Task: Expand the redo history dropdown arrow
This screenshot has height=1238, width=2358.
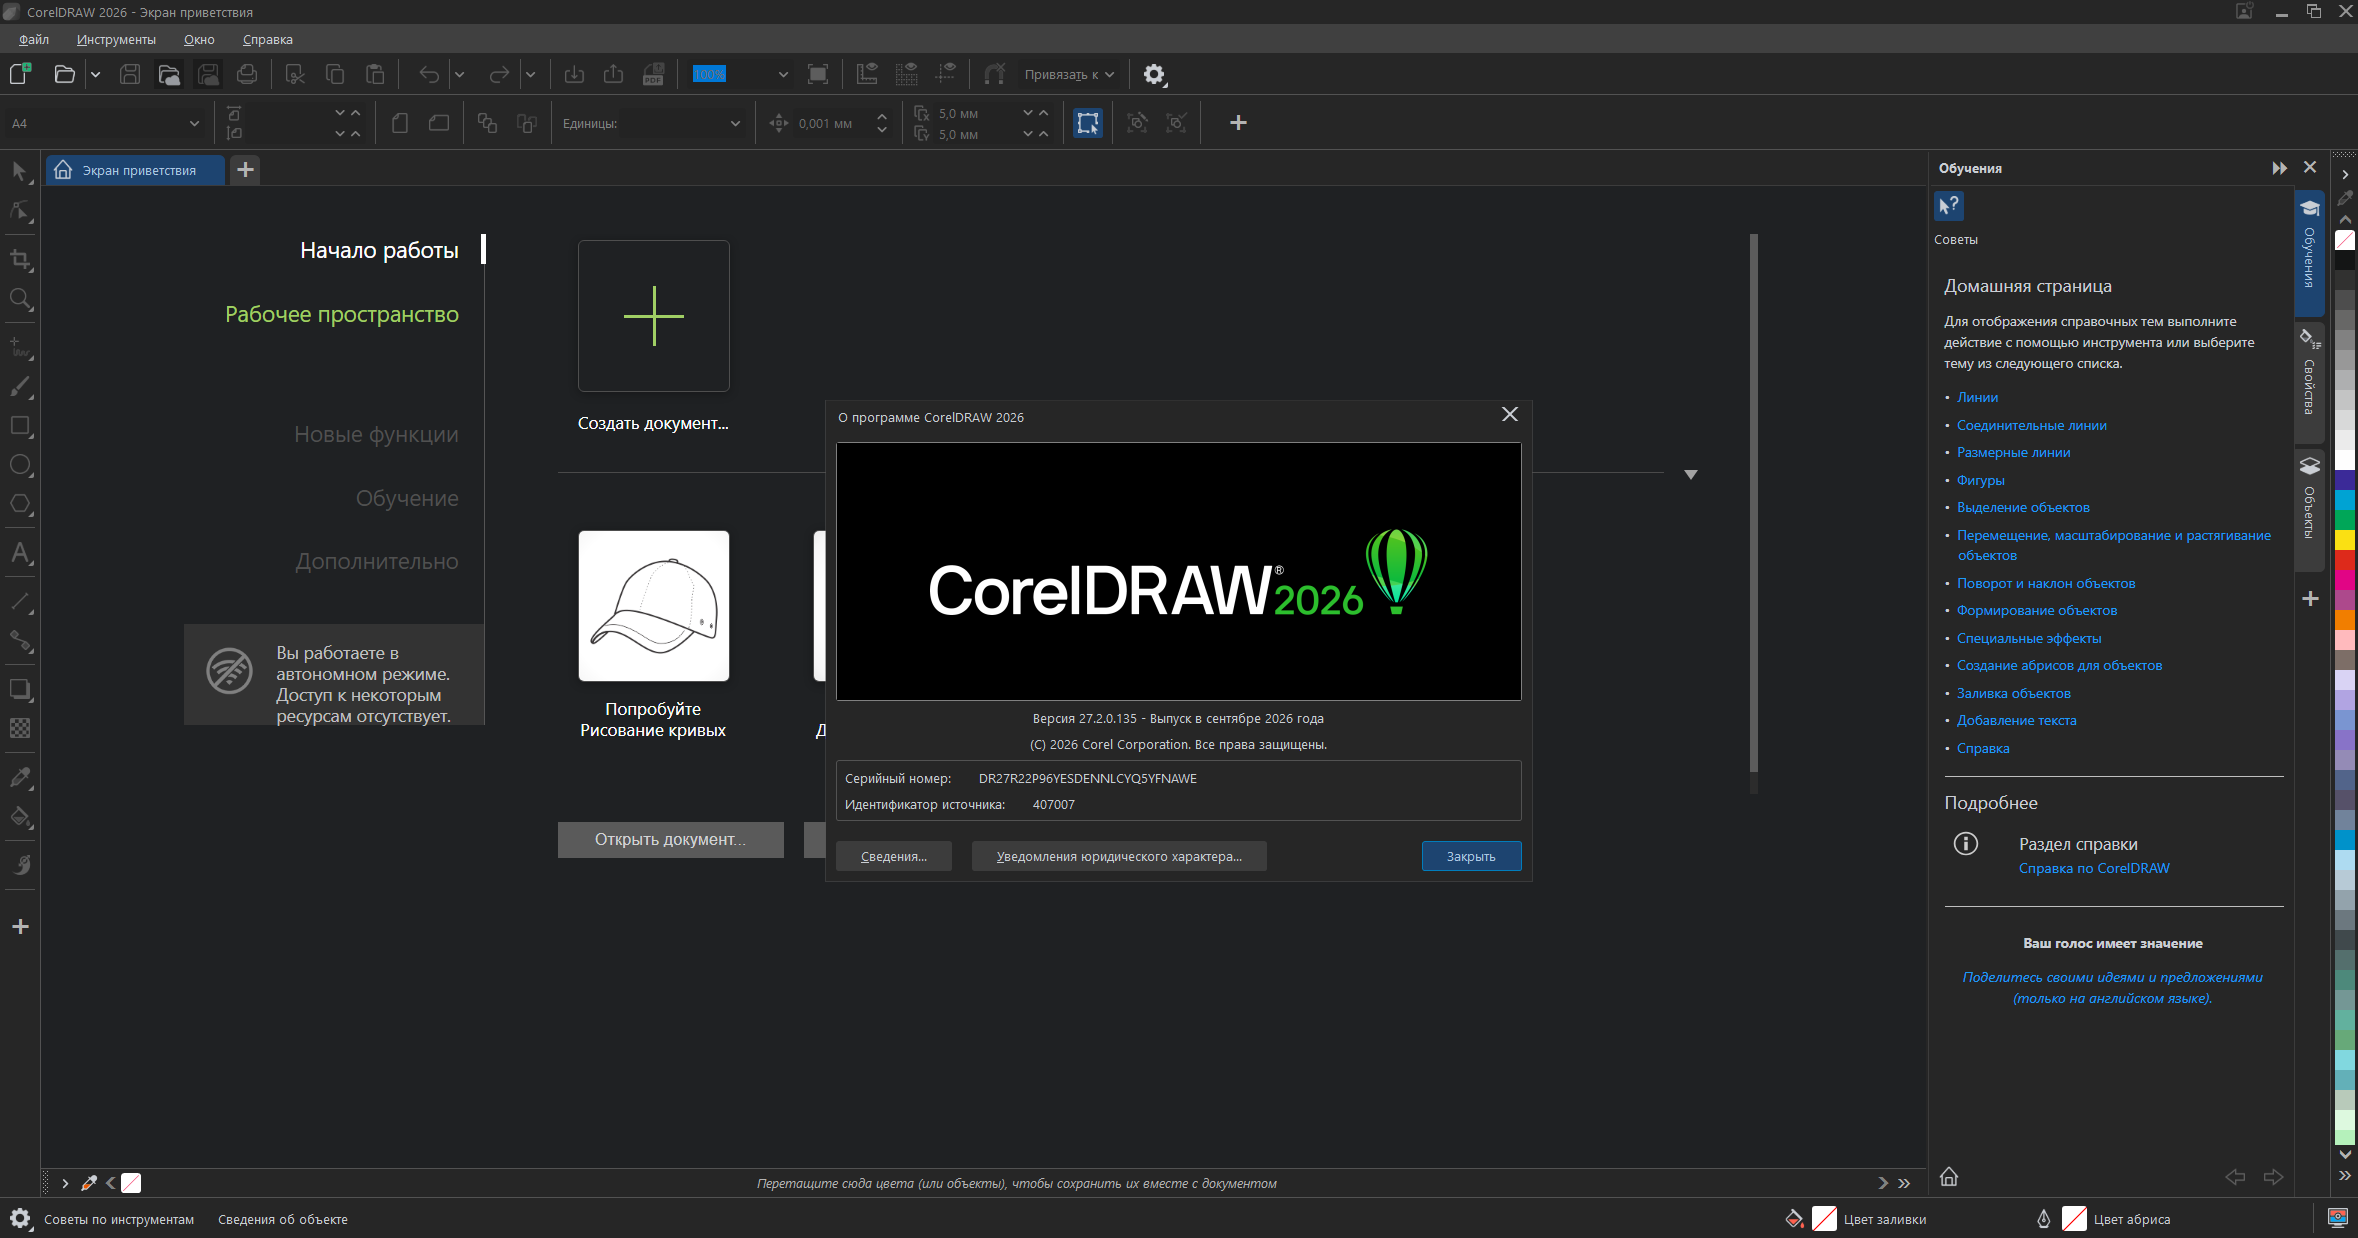Action: click(x=530, y=74)
